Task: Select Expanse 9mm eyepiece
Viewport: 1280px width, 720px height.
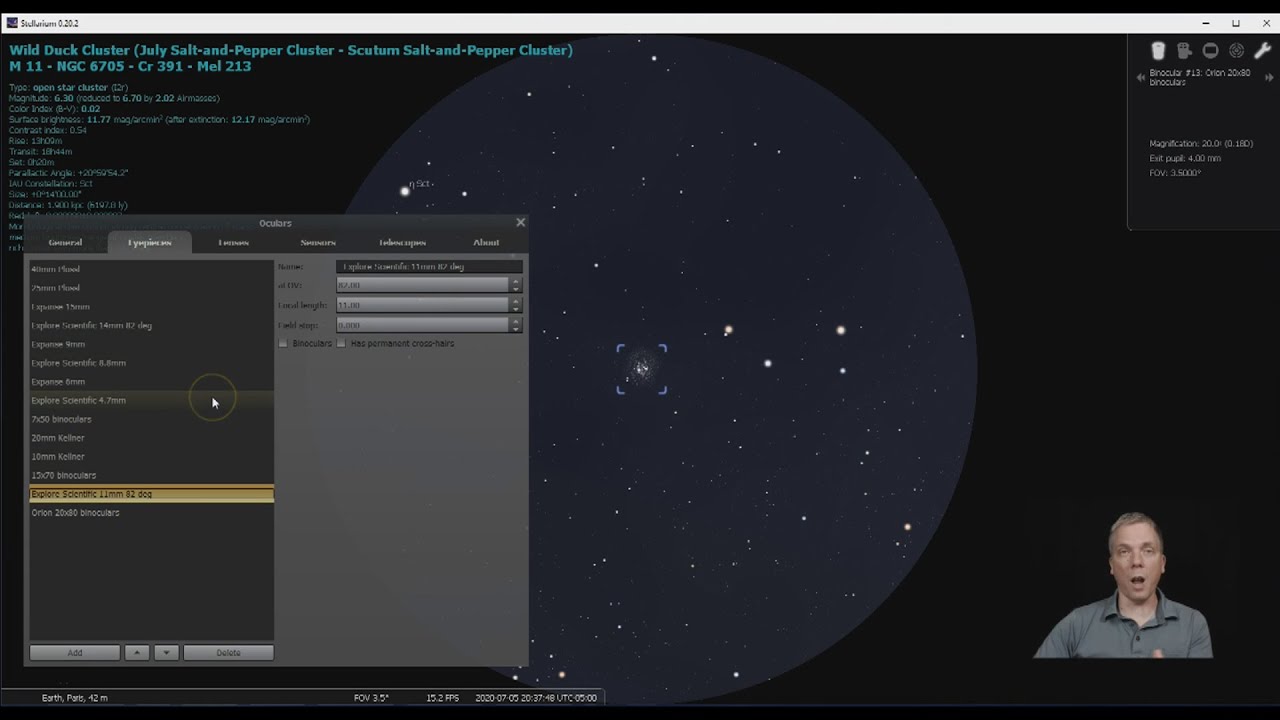Action: (x=151, y=344)
